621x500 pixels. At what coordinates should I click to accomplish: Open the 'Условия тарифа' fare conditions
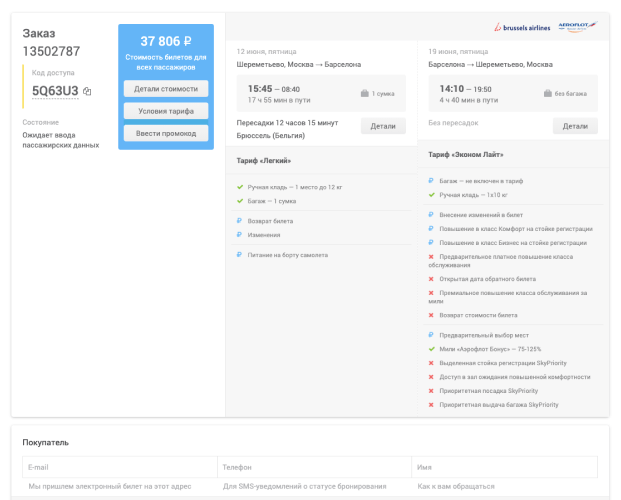pos(166,111)
